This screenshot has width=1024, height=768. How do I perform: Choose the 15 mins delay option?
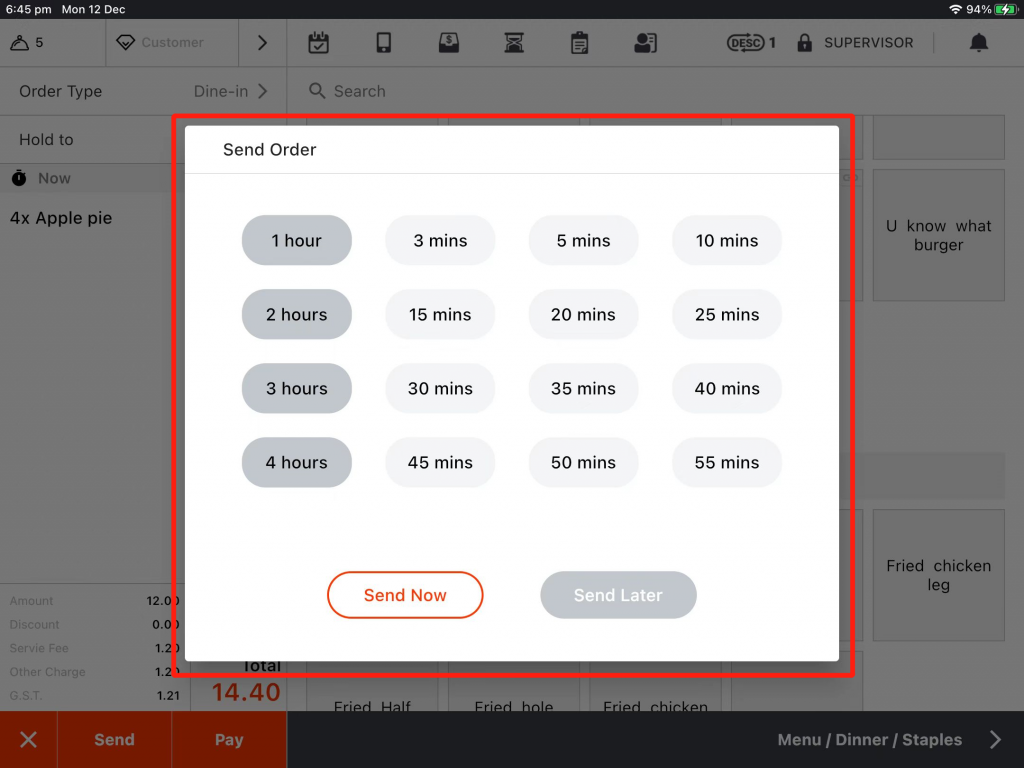[x=440, y=314]
